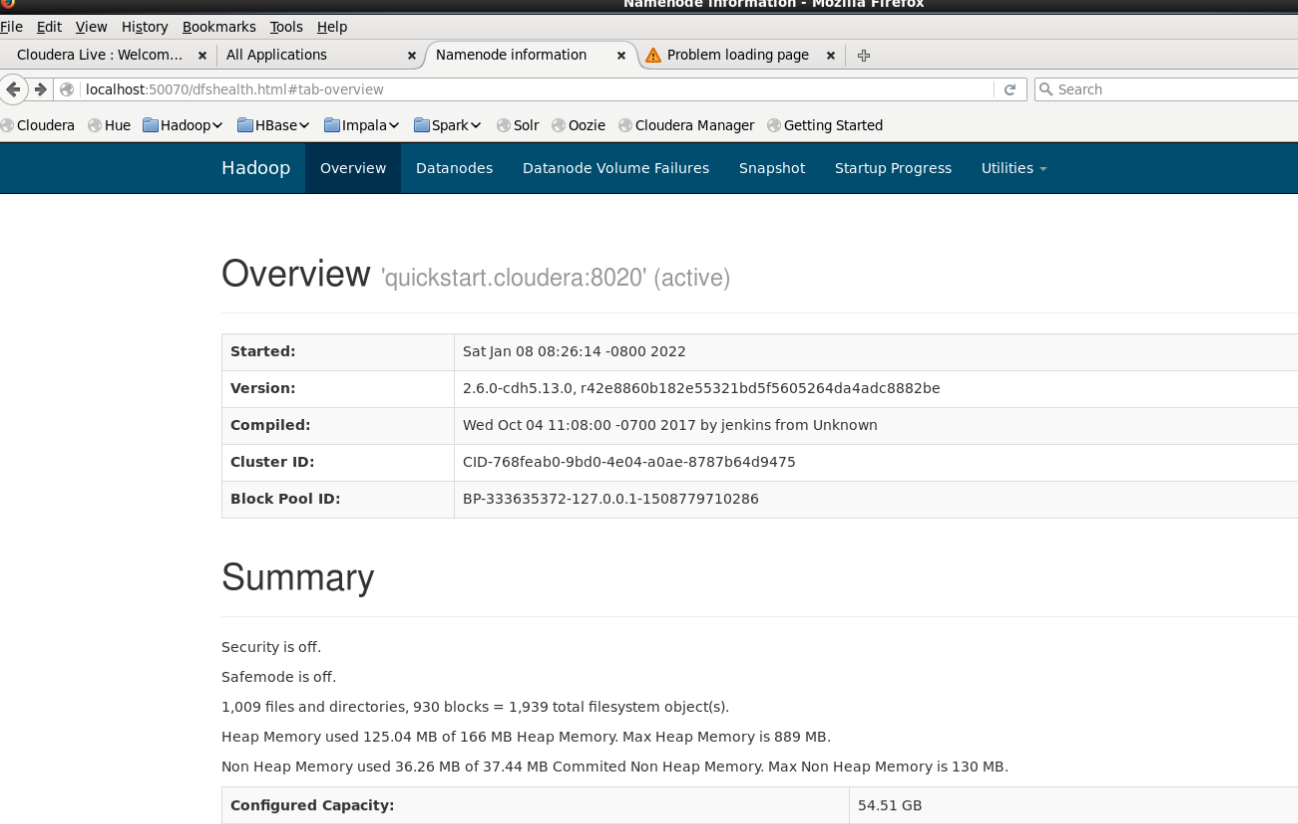
Task: Expand the Hadoop bookmarks folder
Action: pyautogui.click(x=182, y=125)
